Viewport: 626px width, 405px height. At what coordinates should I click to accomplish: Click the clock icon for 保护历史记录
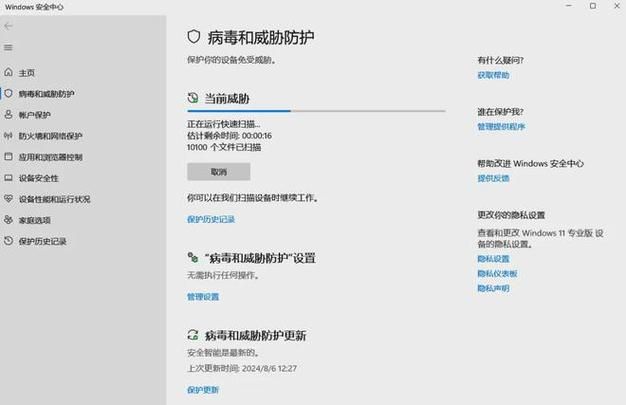click(8, 241)
